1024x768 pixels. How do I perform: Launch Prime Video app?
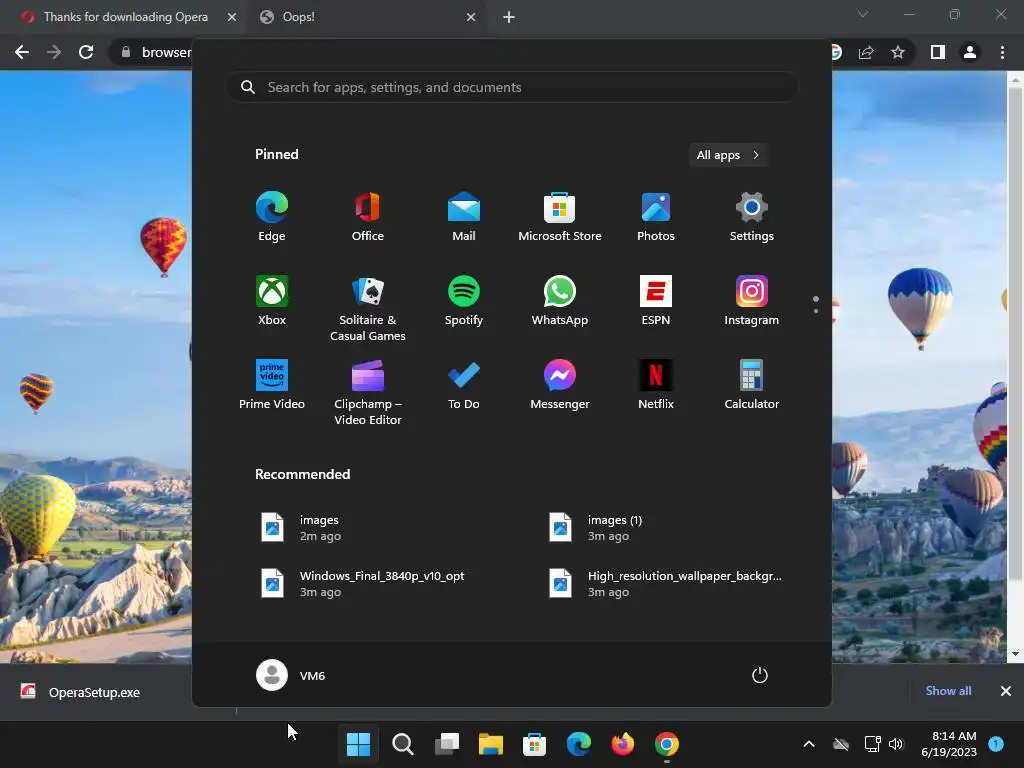[272, 385]
